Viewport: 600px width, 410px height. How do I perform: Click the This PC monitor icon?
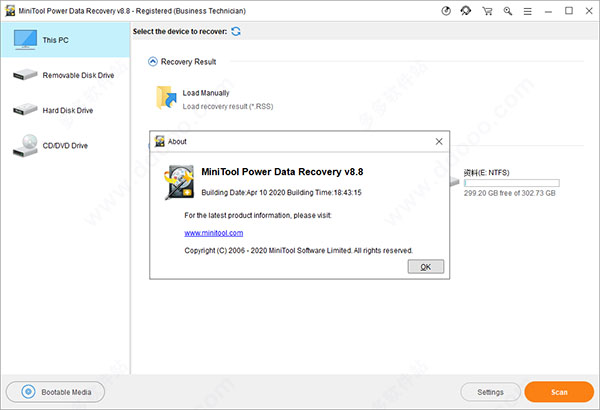point(25,40)
